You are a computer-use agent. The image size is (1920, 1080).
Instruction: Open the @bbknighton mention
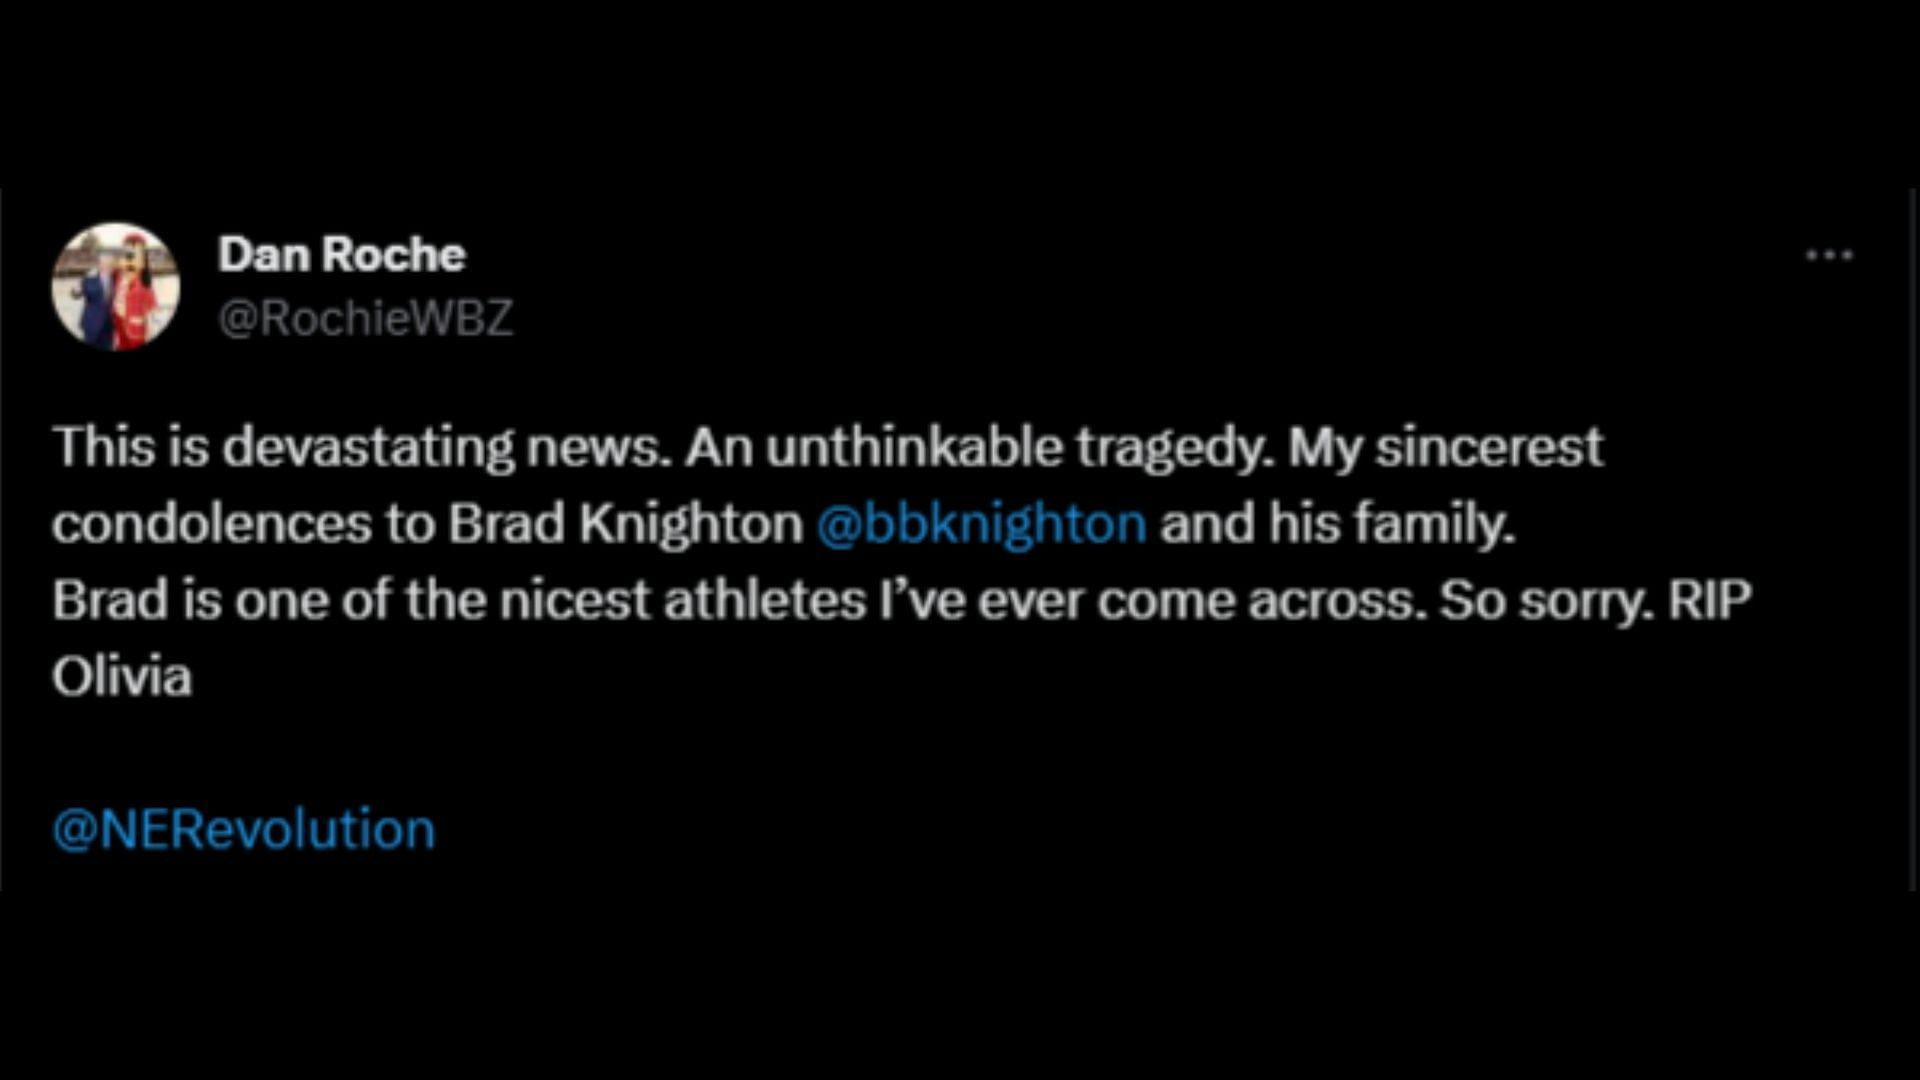(x=981, y=523)
